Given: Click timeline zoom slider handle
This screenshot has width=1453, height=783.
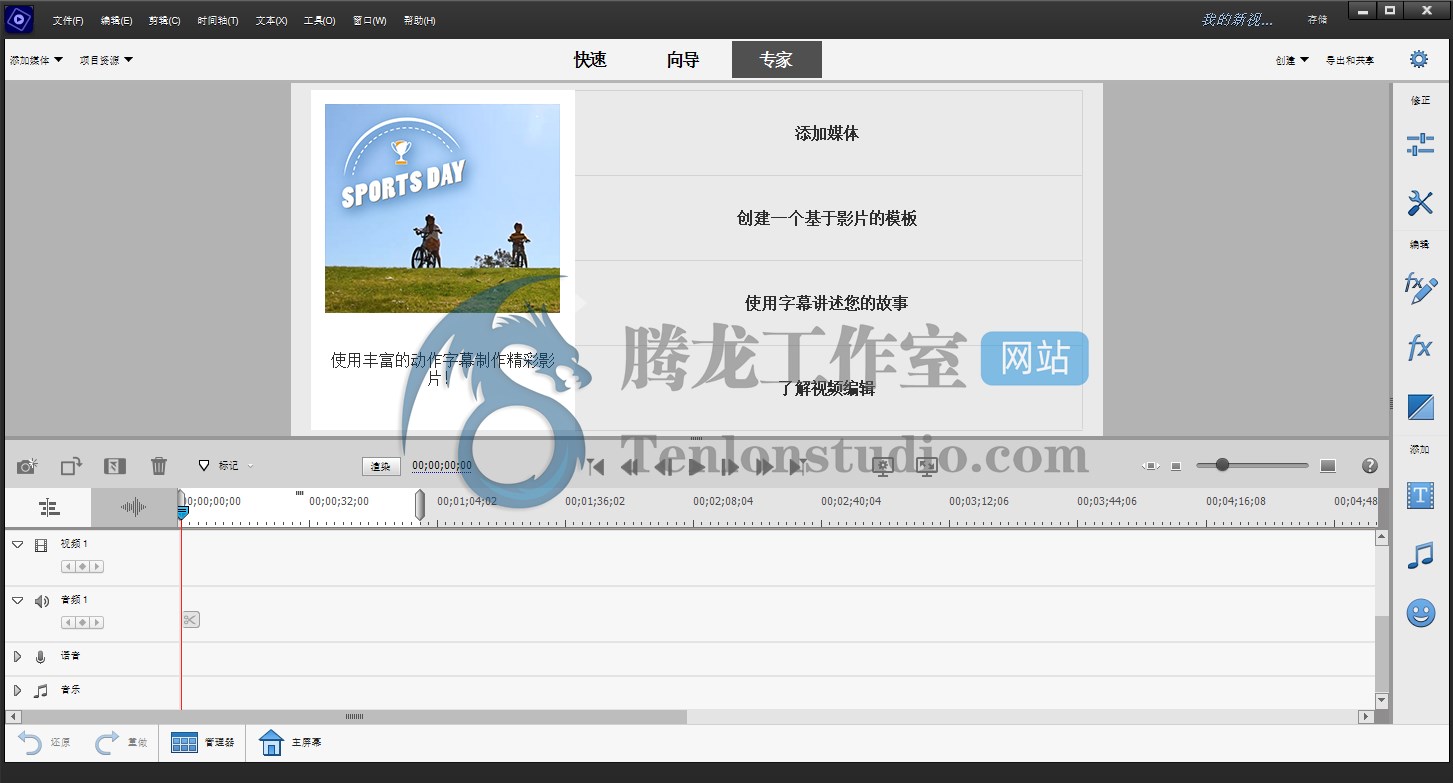Looking at the screenshot, I should pyautogui.click(x=1222, y=465).
